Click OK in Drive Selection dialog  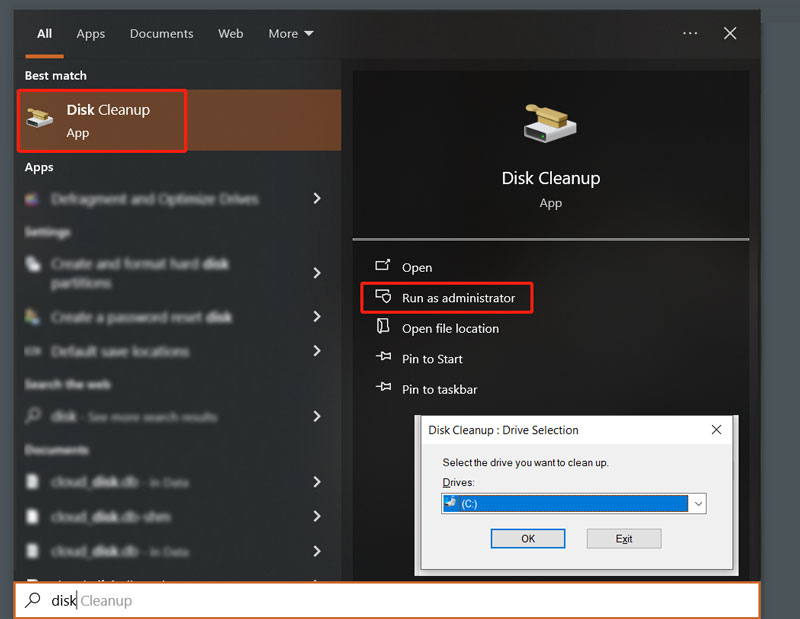coord(528,539)
